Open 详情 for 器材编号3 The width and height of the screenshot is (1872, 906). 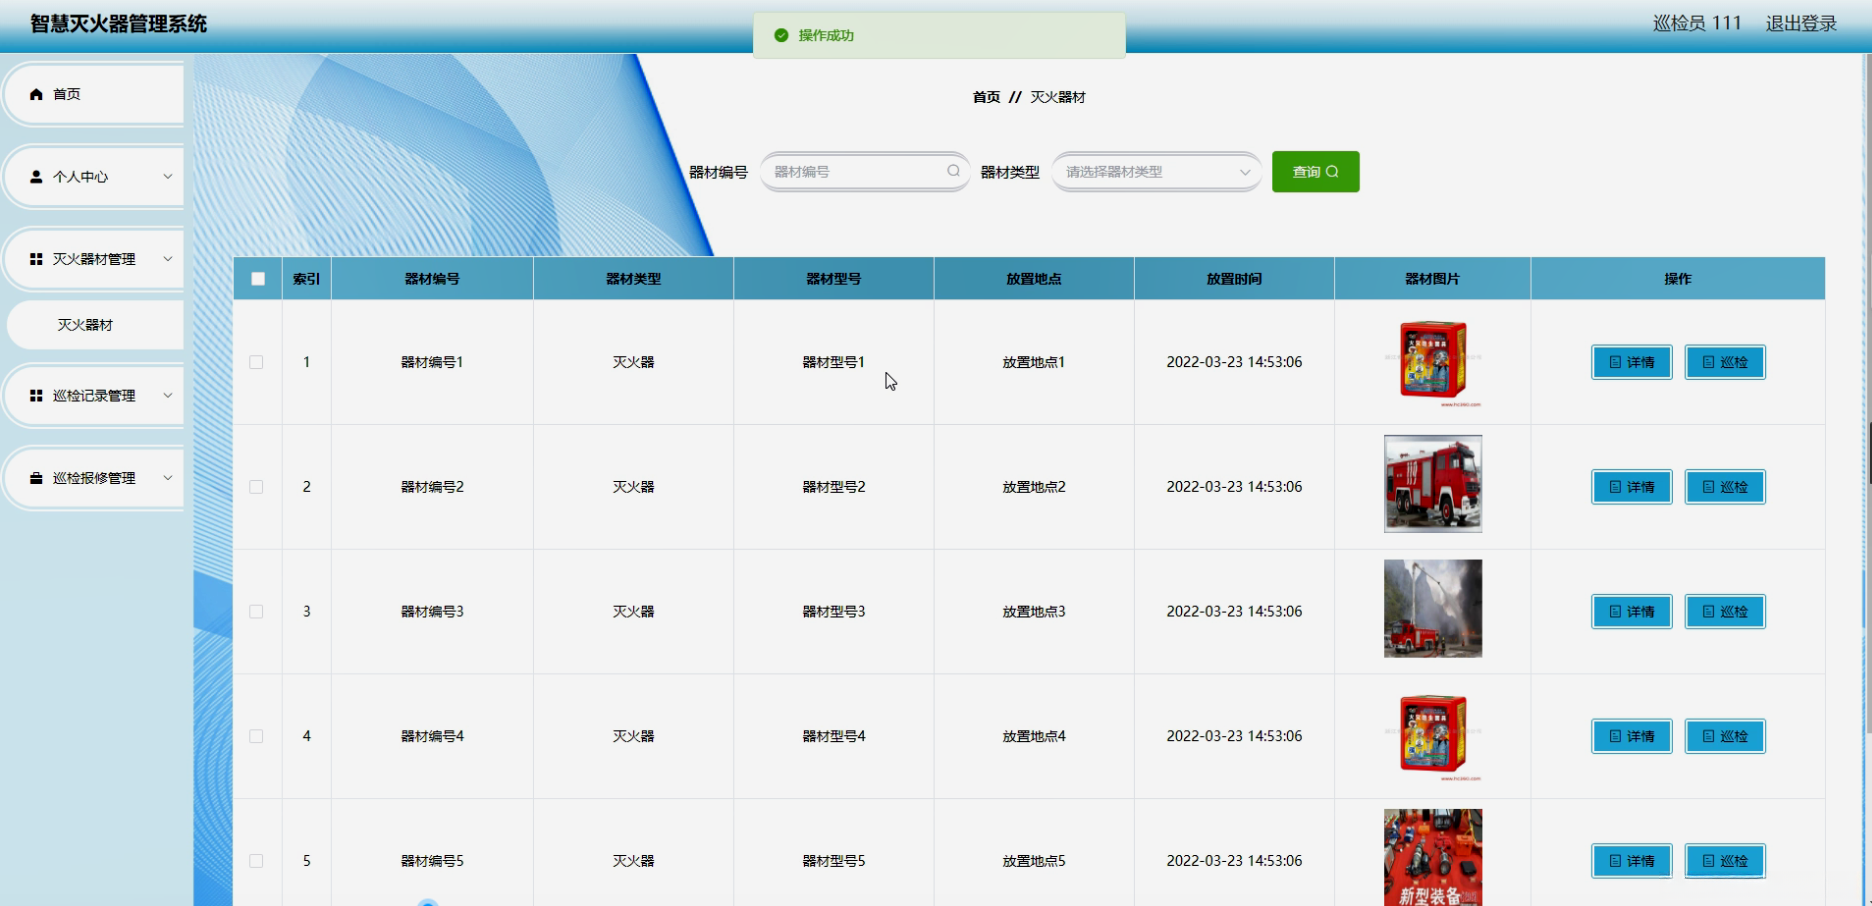click(x=1631, y=611)
